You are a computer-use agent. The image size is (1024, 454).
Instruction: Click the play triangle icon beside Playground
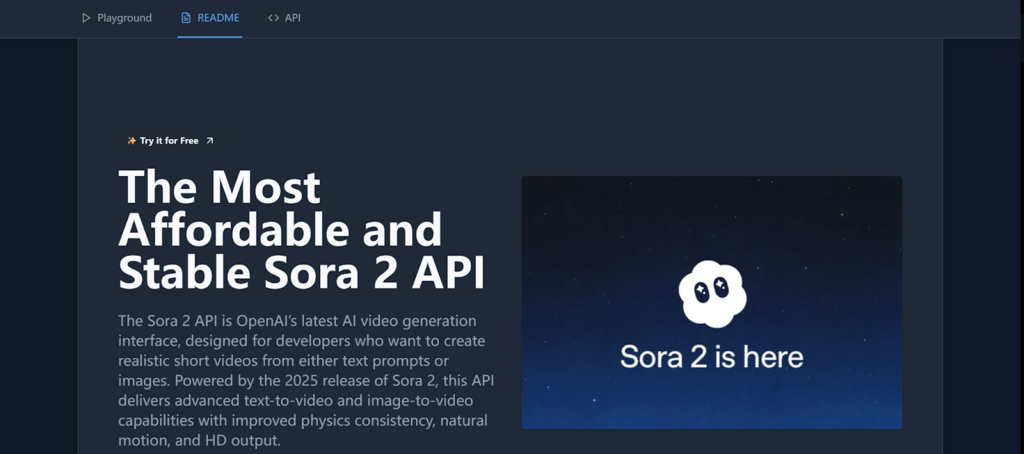pyautogui.click(x=86, y=18)
